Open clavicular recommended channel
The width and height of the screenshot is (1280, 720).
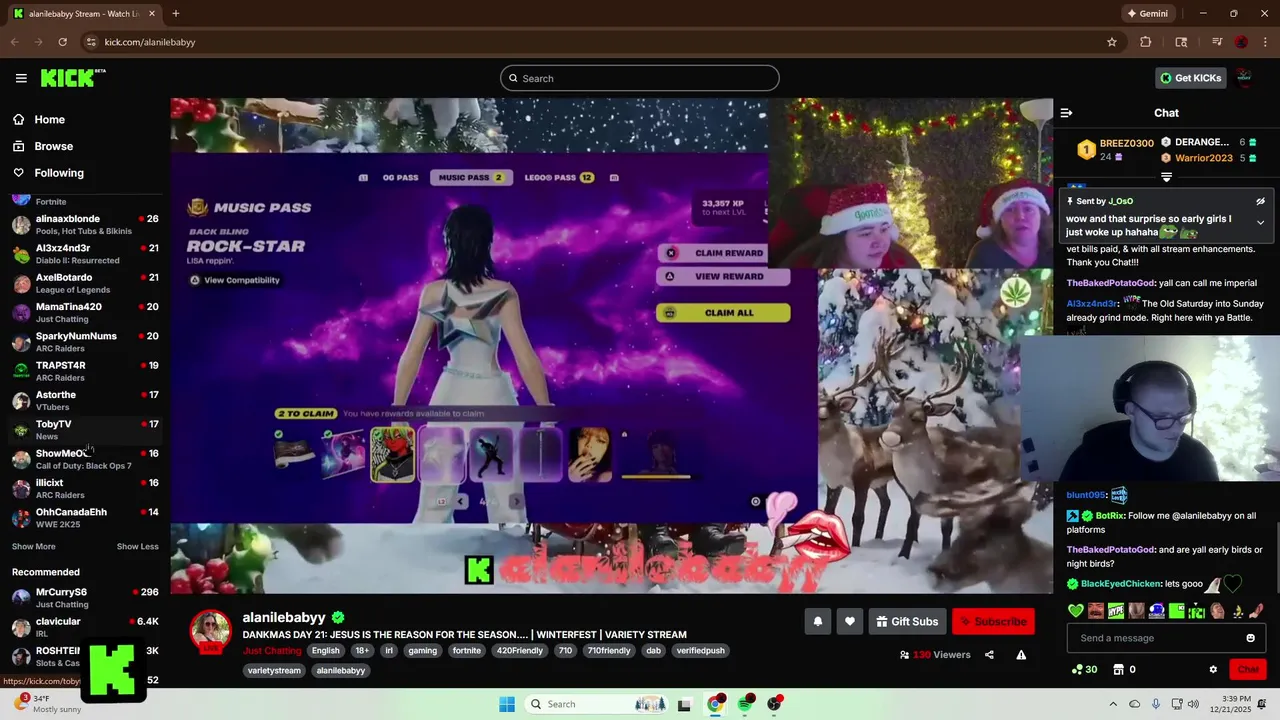tap(85, 626)
